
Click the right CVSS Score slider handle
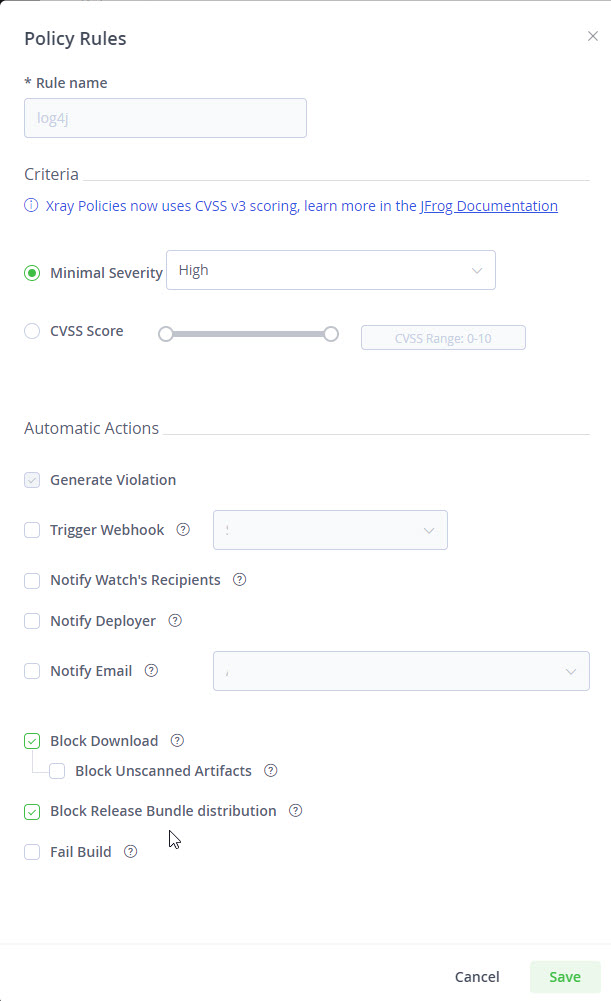click(331, 334)
